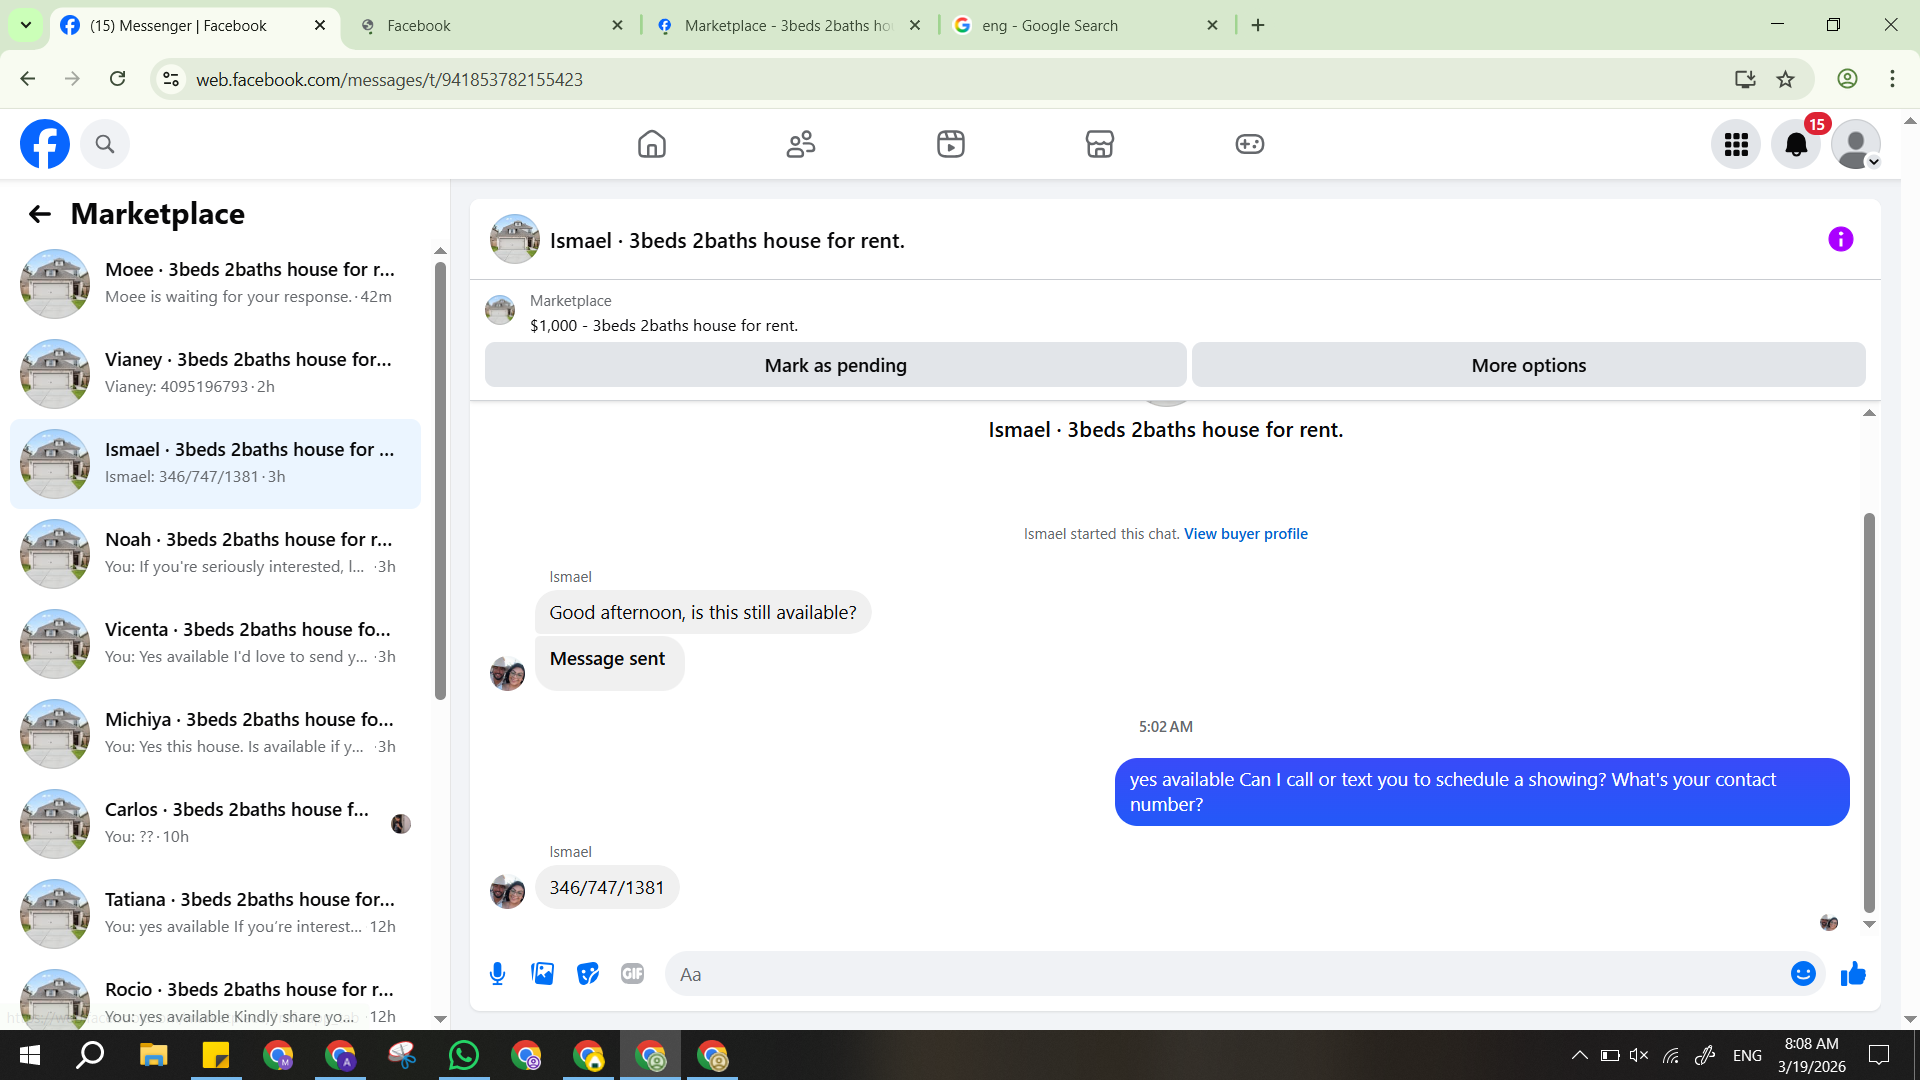Send a thumbs up like
Image resolution: width=1920 pixels, height=1080 pixels.
[1853, 974]
